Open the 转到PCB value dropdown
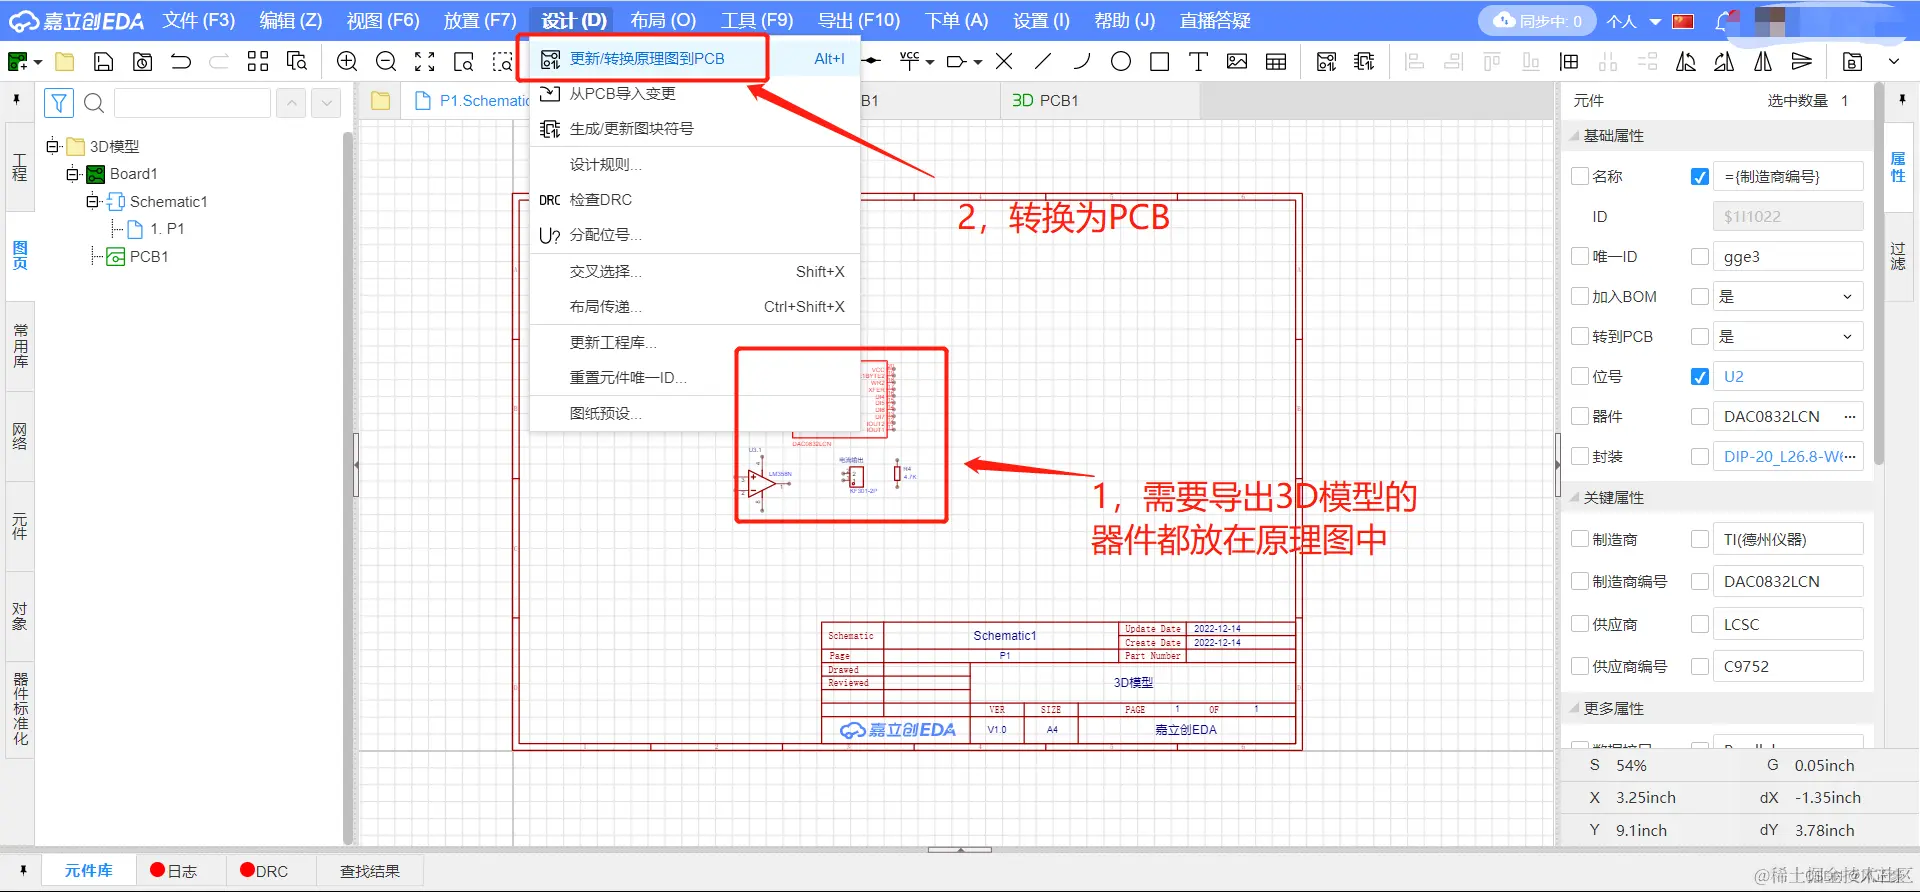 pyautogui.click(x=1788, y=336)
